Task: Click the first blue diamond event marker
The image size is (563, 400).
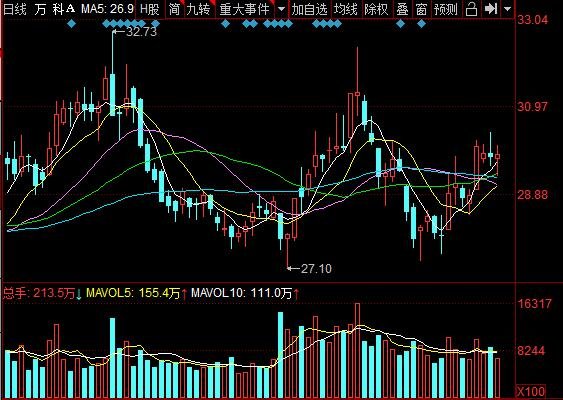Action: pos(72,24)
